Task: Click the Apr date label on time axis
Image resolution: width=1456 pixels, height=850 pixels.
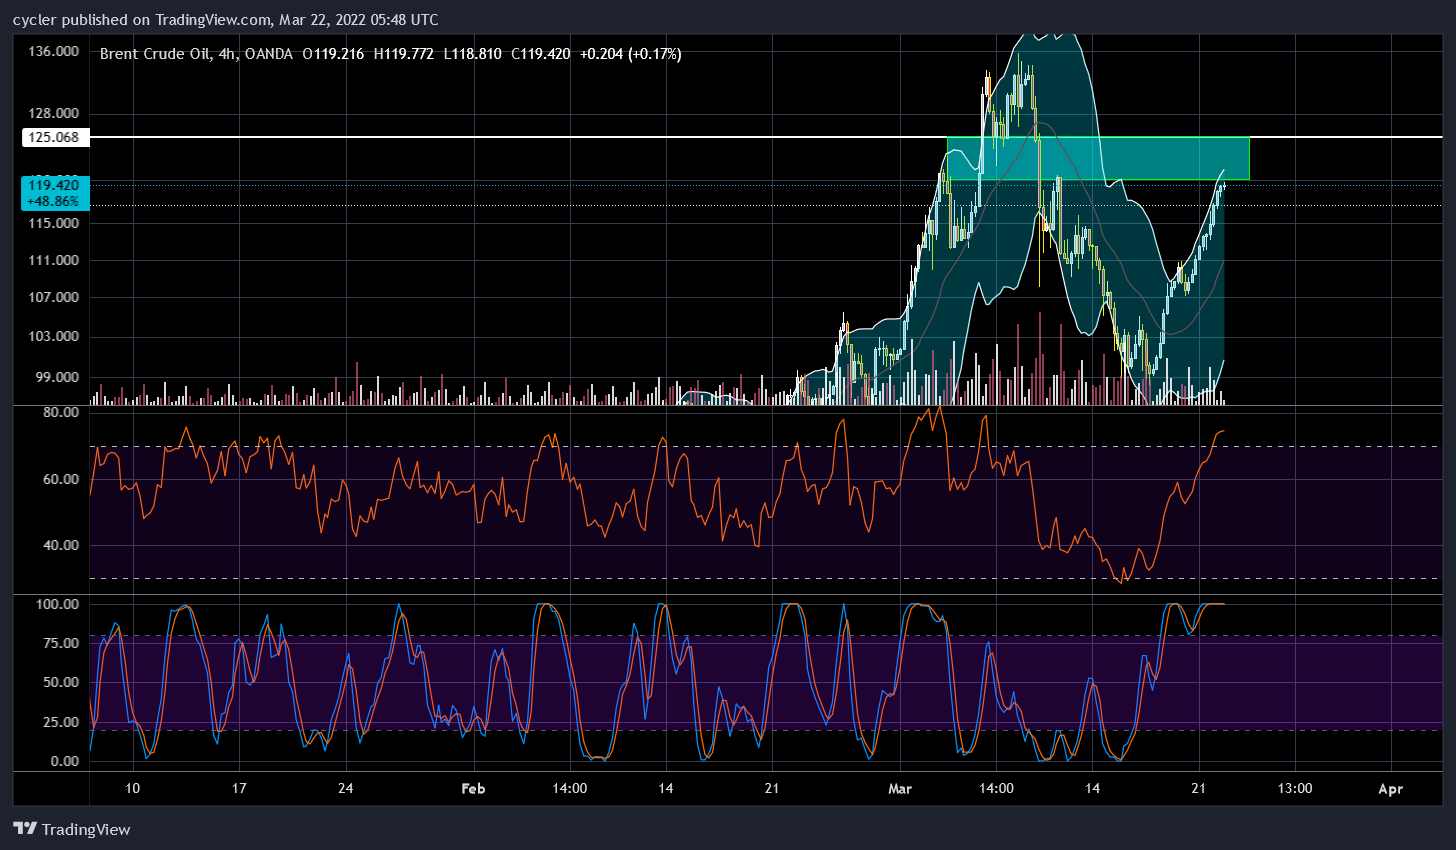Action: [x=1391, y=789]
